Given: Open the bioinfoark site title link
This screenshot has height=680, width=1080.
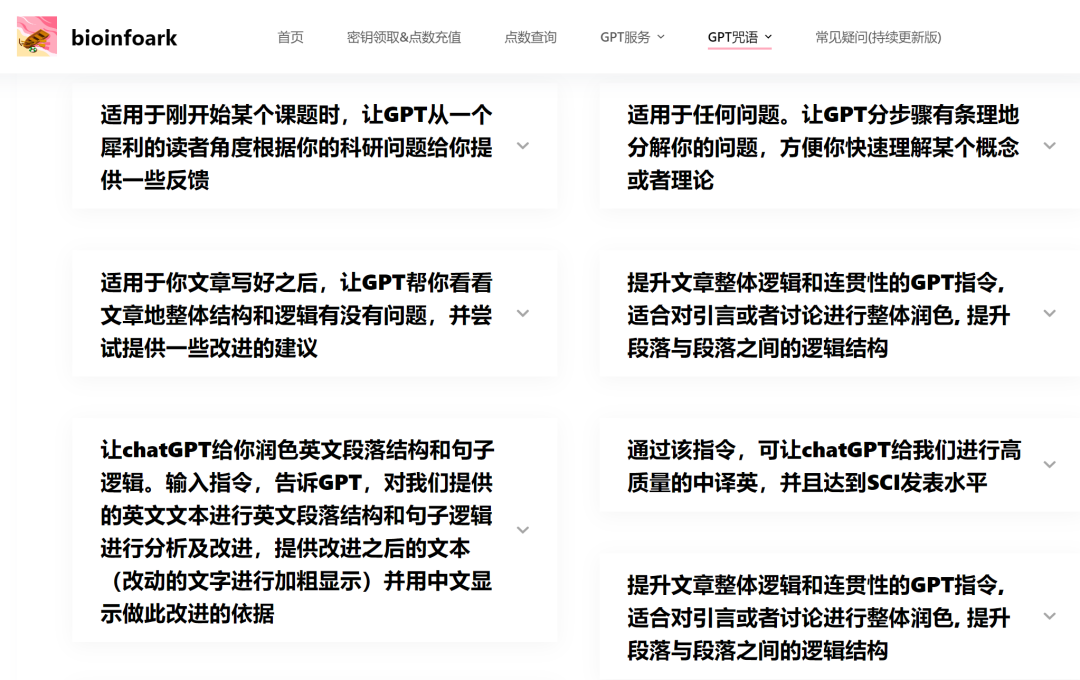Looking at the screenshot, I should coord(124,38).
